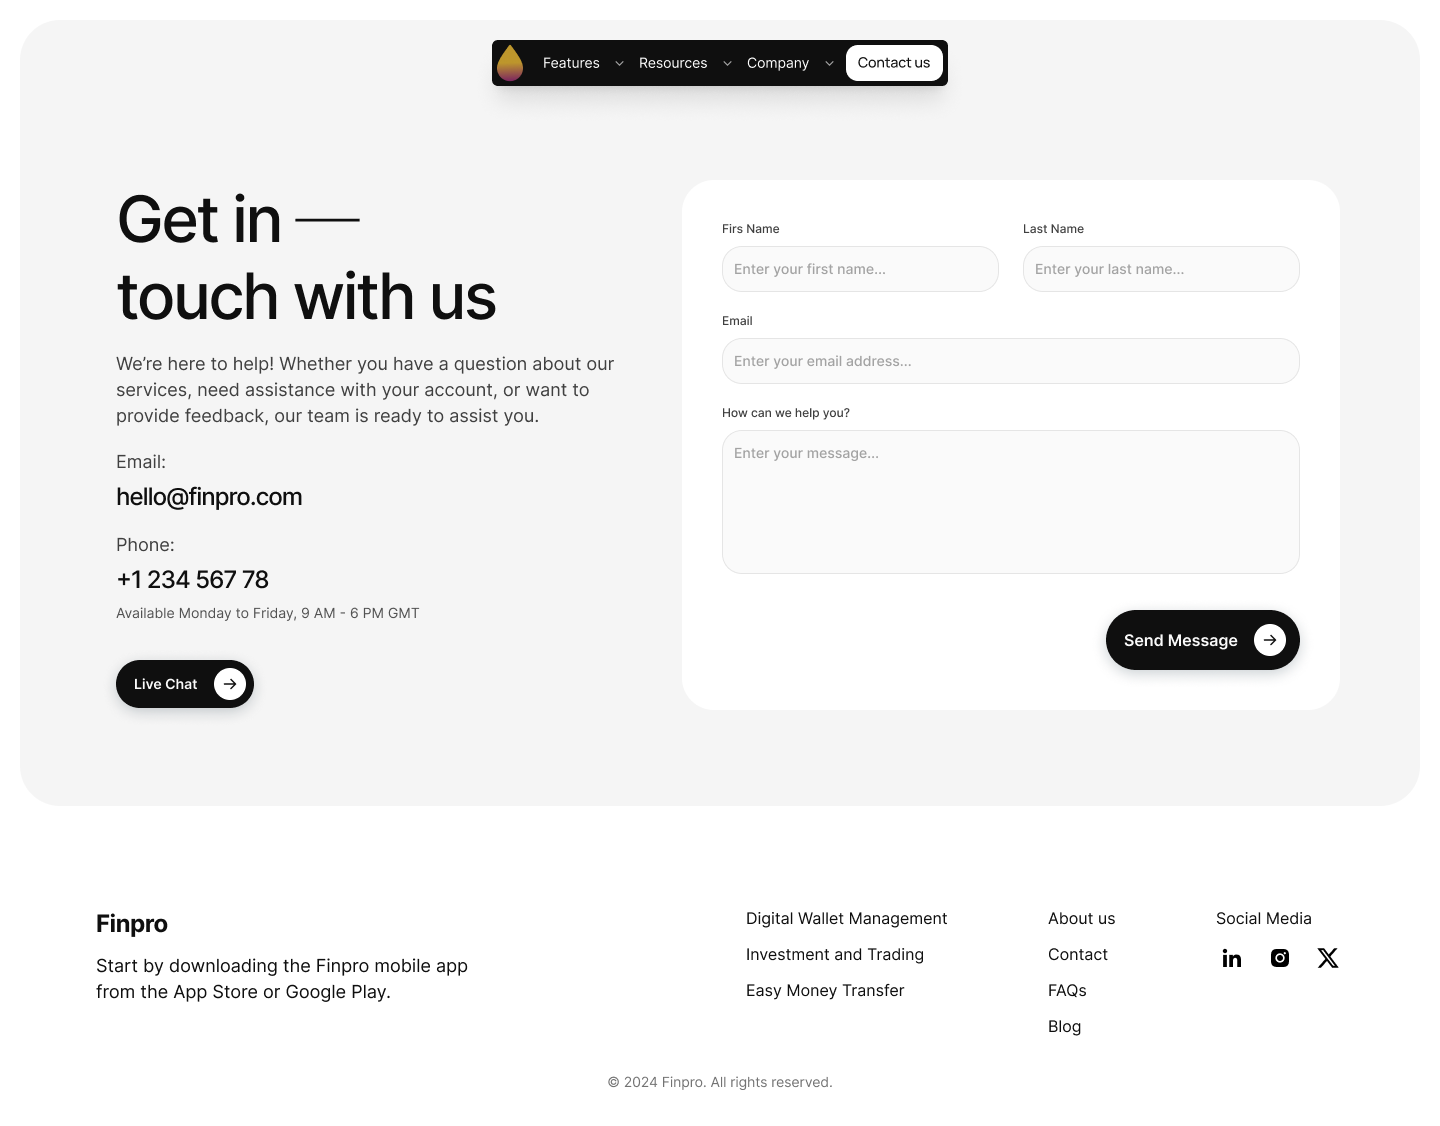Open the LinkedIn social media icon
1440x1126 pixels.
pos(1232,958)
